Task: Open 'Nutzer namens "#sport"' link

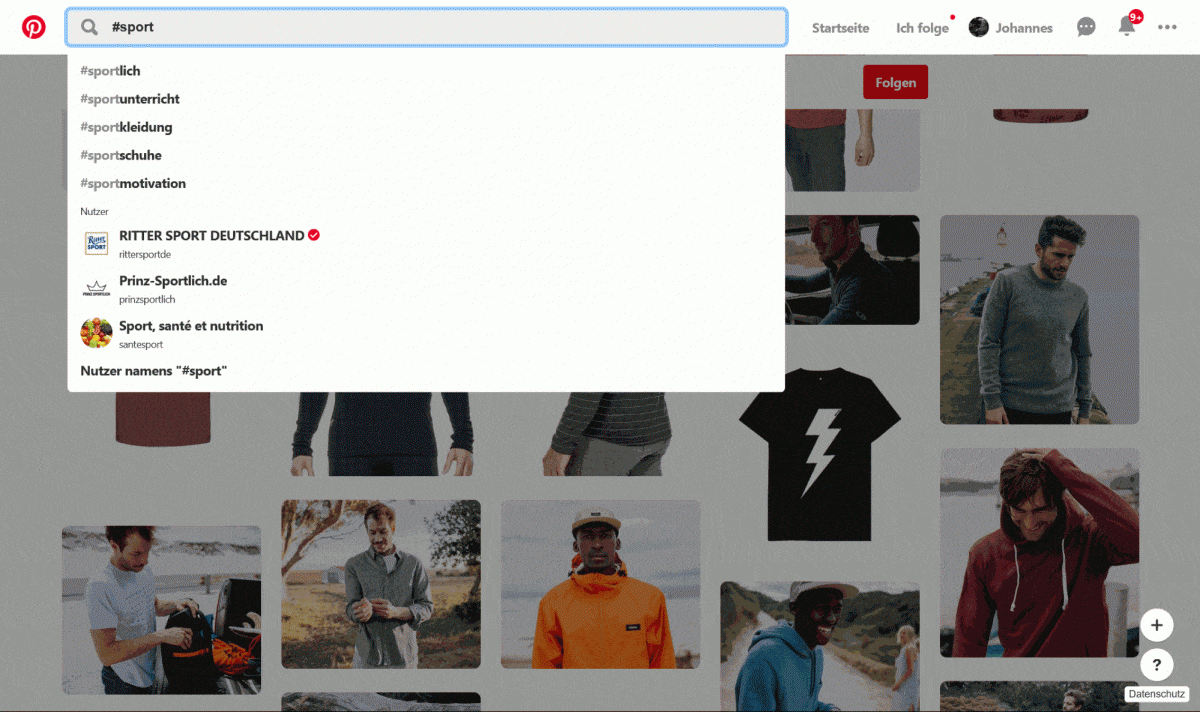Action: (154, 371)
